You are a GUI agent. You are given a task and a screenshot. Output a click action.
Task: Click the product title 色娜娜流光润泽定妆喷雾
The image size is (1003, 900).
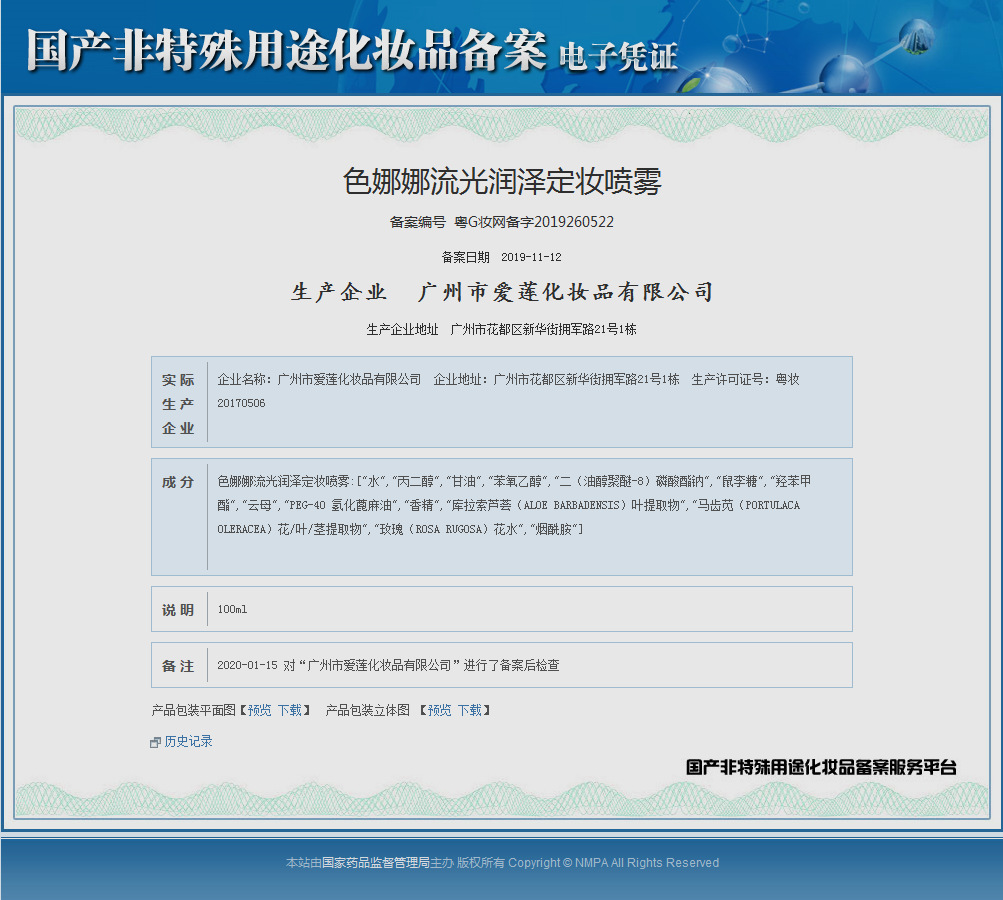coord(502,181)
